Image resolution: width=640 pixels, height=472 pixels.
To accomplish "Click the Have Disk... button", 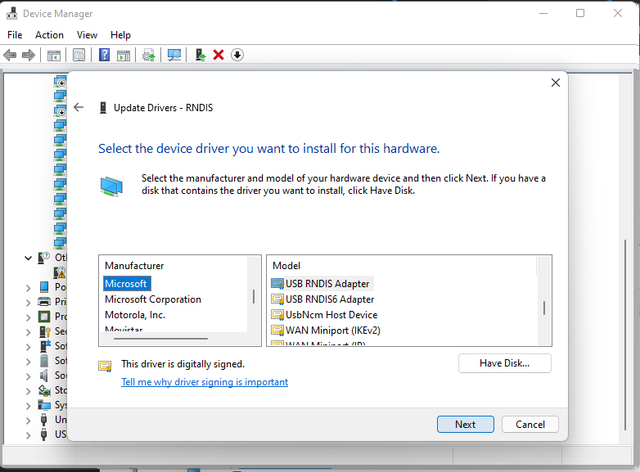I will 504,363.
